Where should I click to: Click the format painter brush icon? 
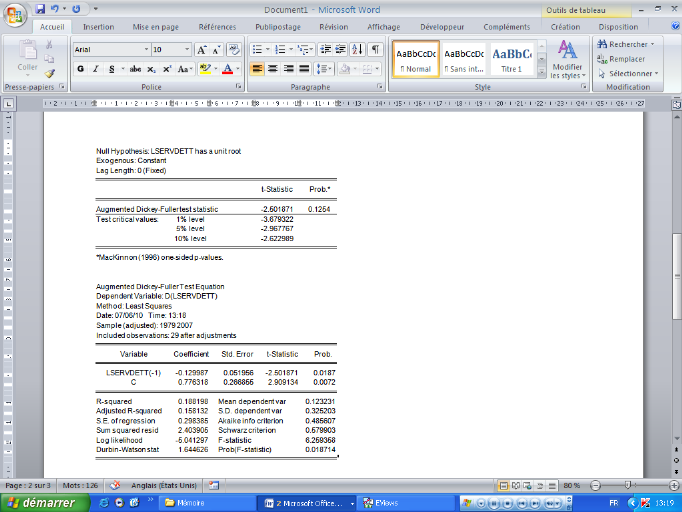point(50,73)
